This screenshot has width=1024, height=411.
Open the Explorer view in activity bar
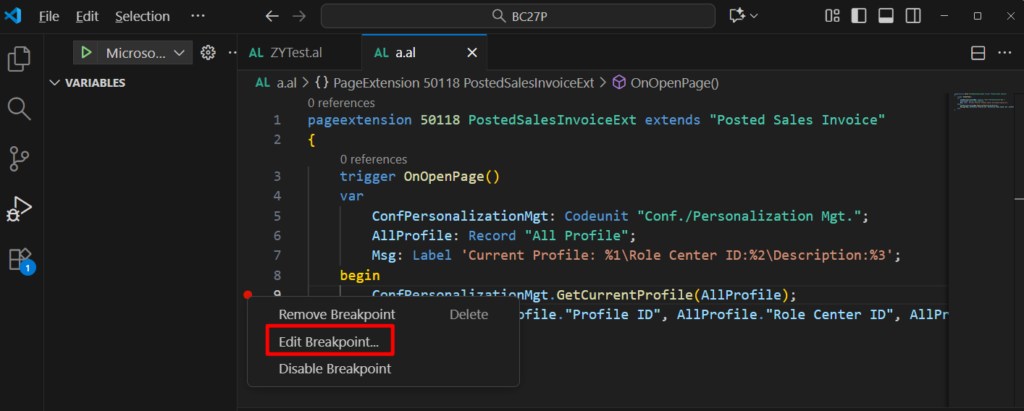(19, 58)
